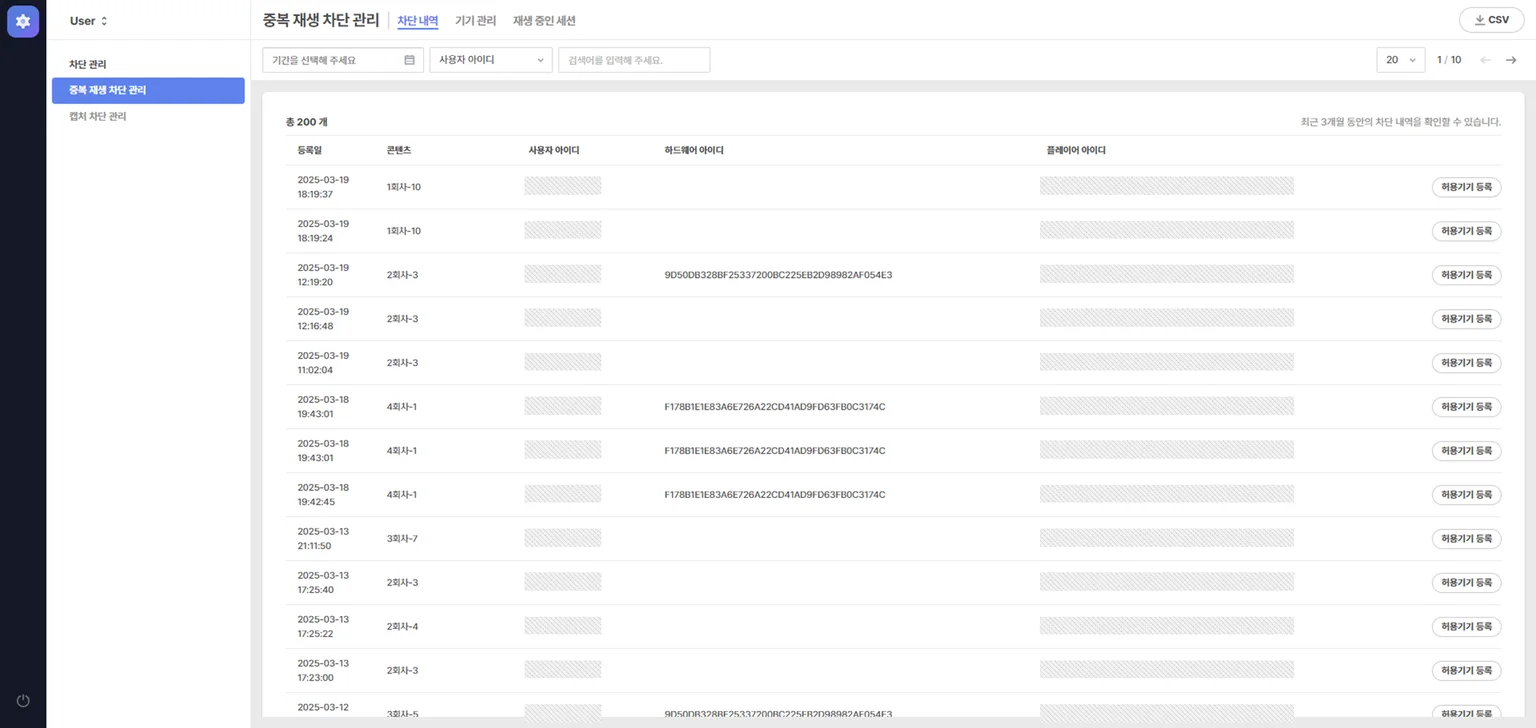The image size is (1536, 728).
Task: Click 허용기기 등록 for the 2025-03-19 18:19:24 row
Action: (1466, 231)
